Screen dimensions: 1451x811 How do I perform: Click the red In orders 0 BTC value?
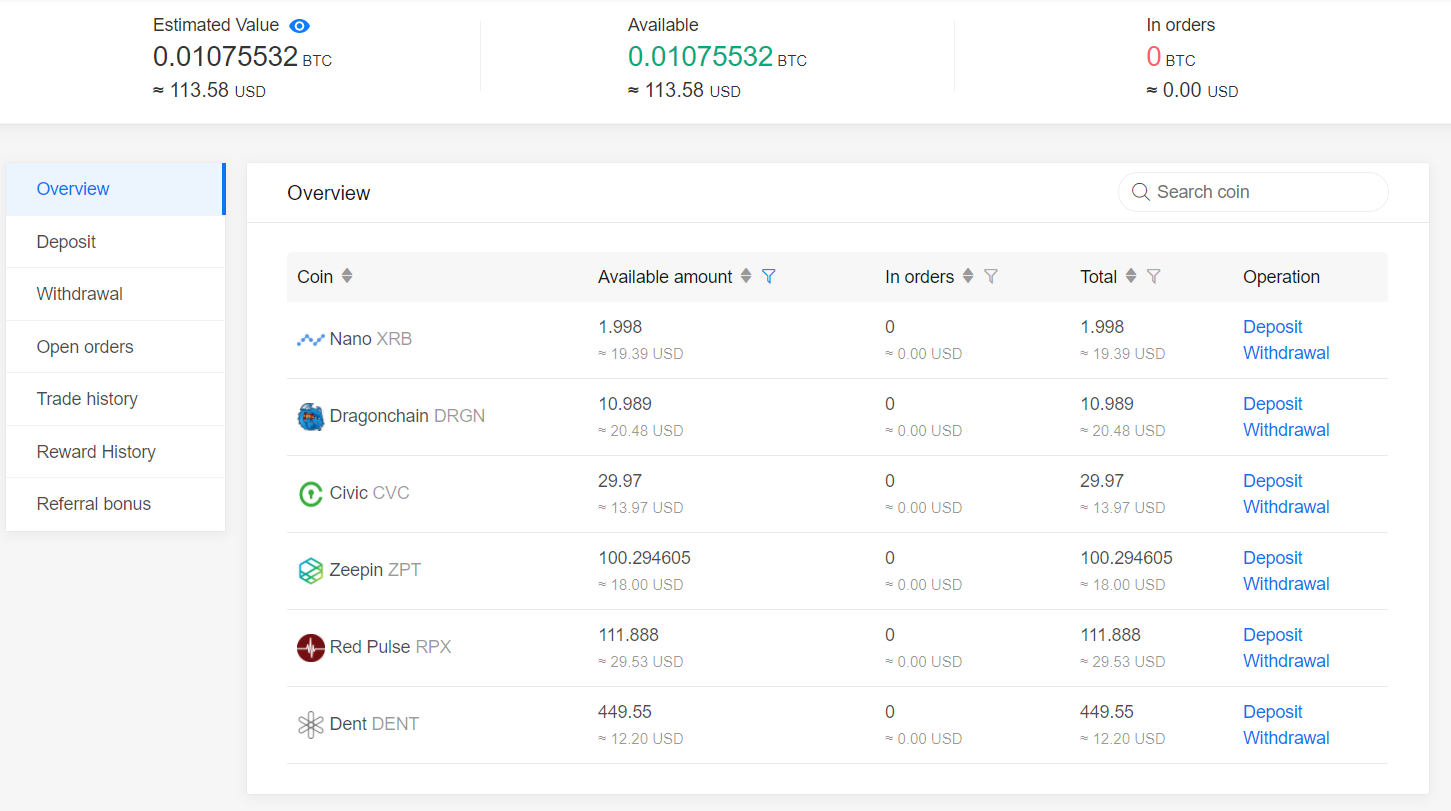click(1170, 57)
